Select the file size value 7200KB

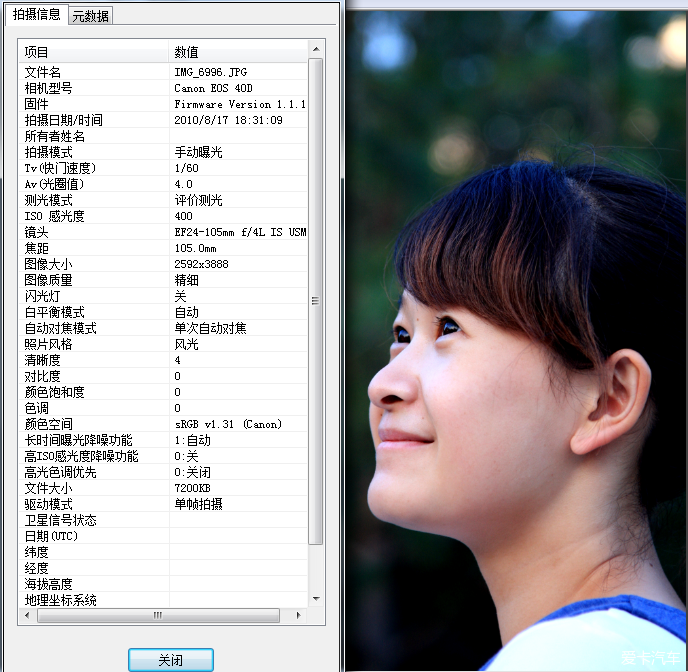pyautogui.click(x=192, y=488)
